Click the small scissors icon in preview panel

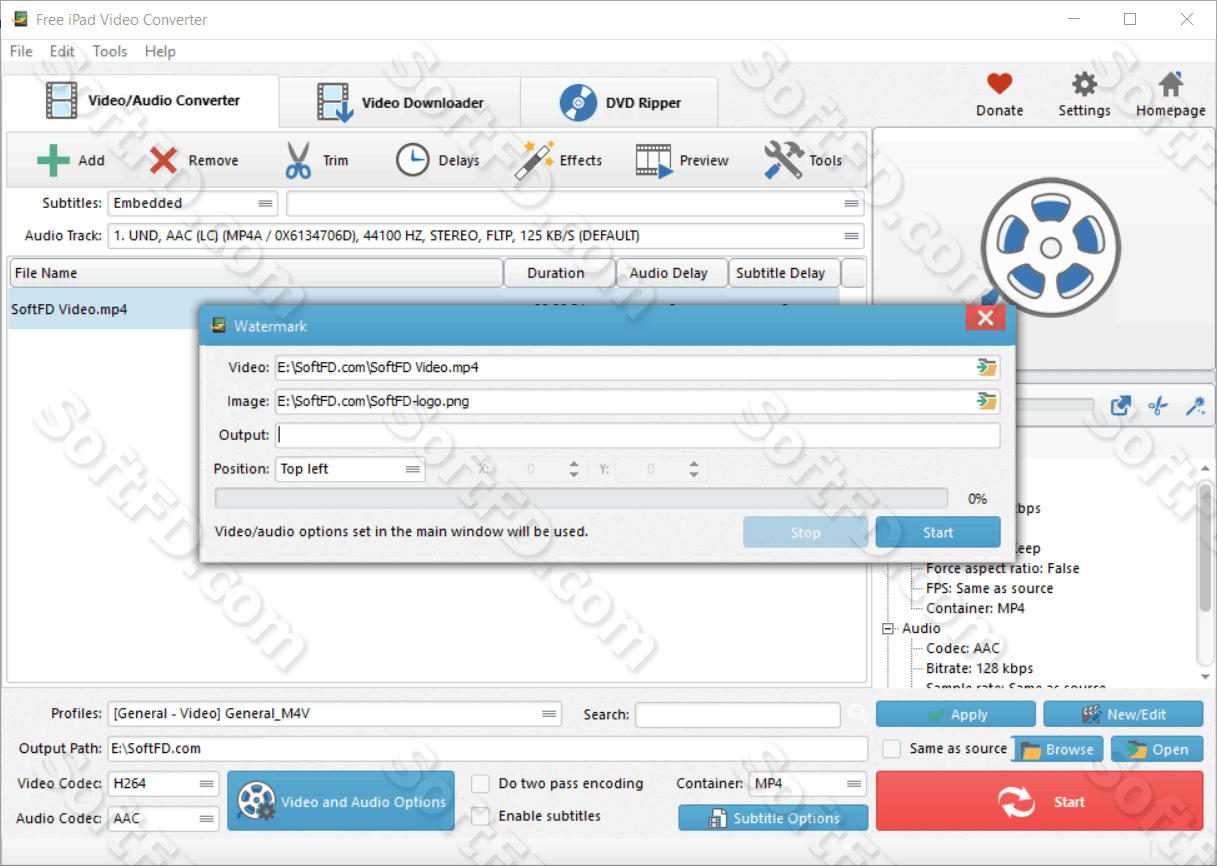pos(1158,406)
